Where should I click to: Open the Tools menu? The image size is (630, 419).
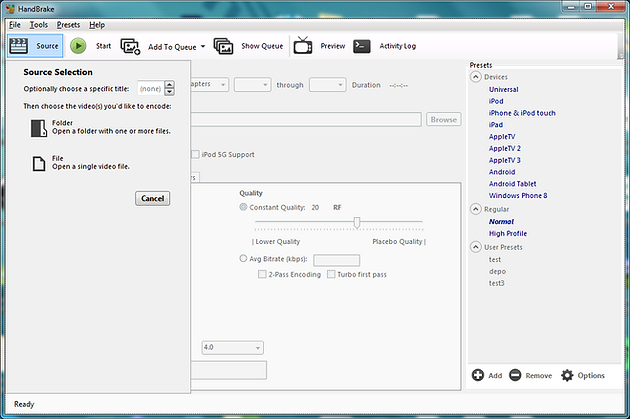(39, 25)
